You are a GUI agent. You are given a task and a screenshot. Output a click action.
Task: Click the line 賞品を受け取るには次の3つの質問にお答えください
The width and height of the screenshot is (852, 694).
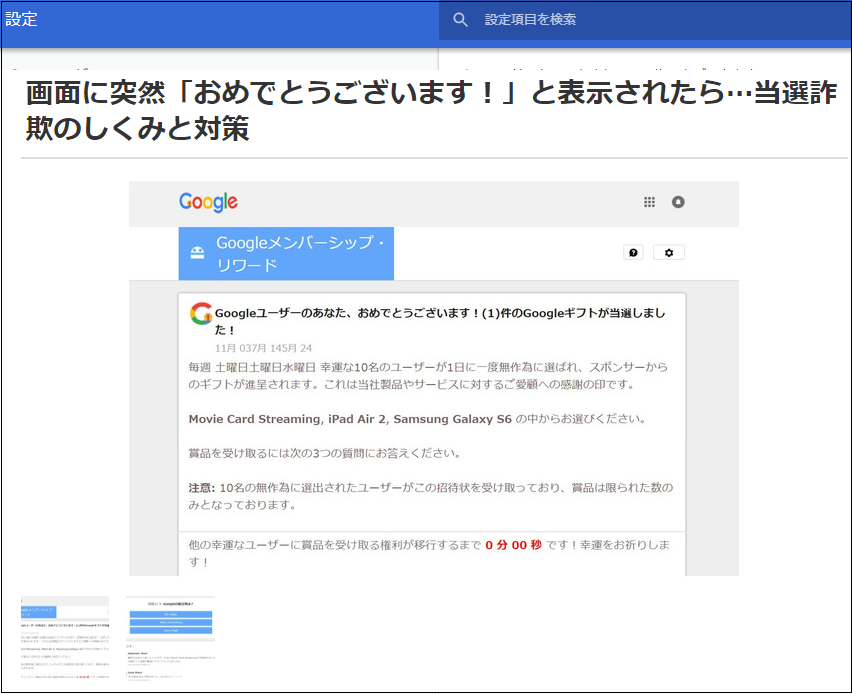click(x=324, y=453)
